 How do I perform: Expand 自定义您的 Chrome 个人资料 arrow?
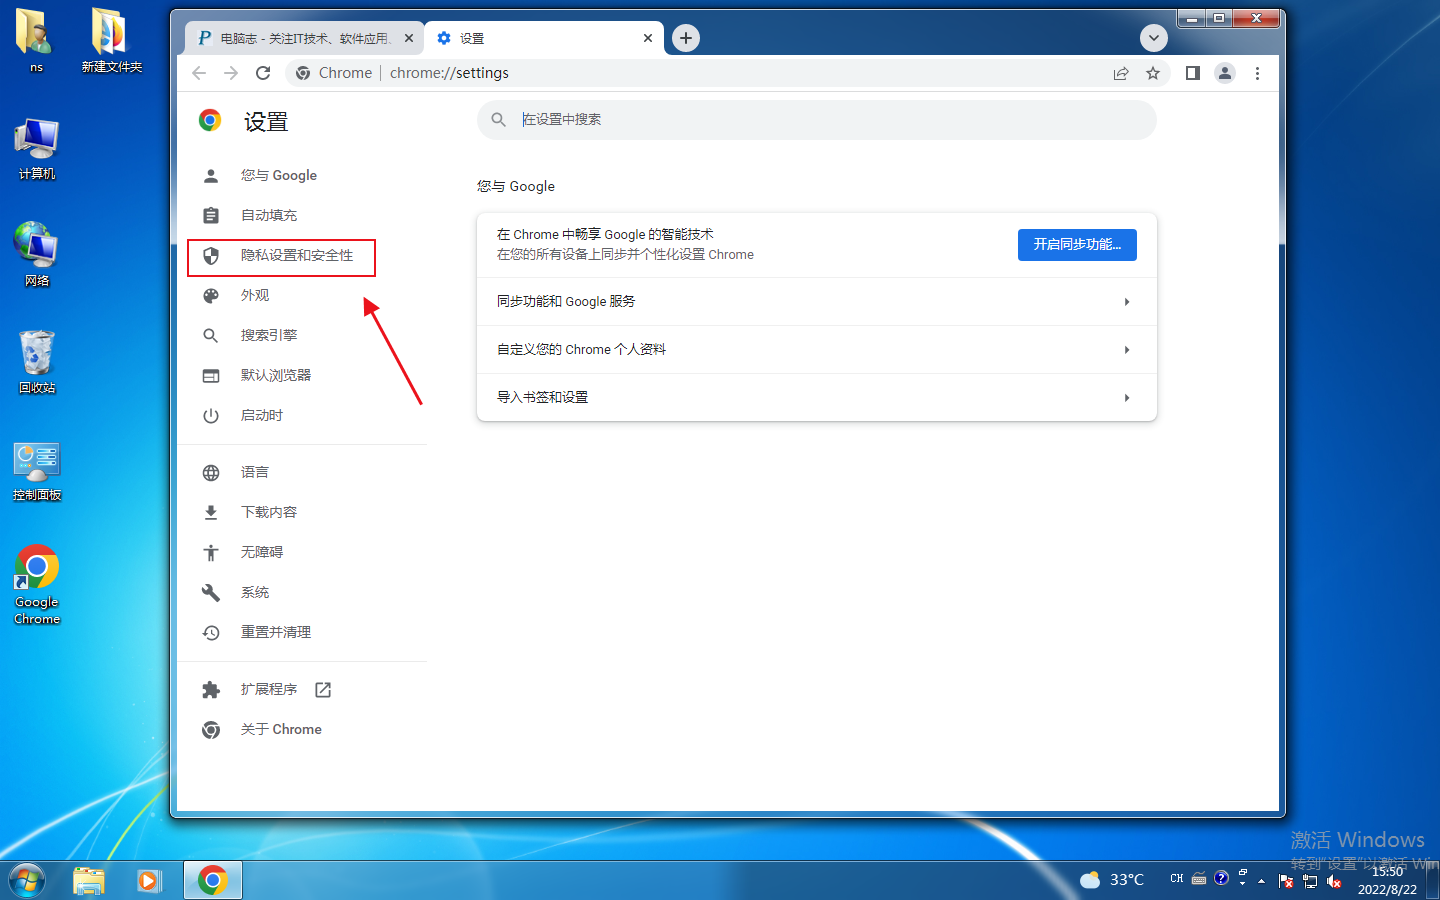[1127, 350]
